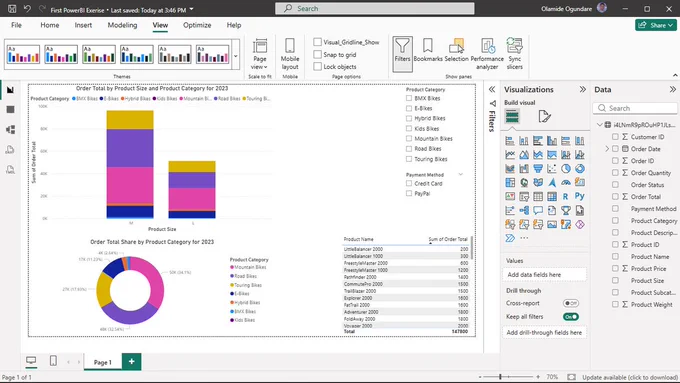
Task: Select the Python visual
Action: [x=580, y=196]
